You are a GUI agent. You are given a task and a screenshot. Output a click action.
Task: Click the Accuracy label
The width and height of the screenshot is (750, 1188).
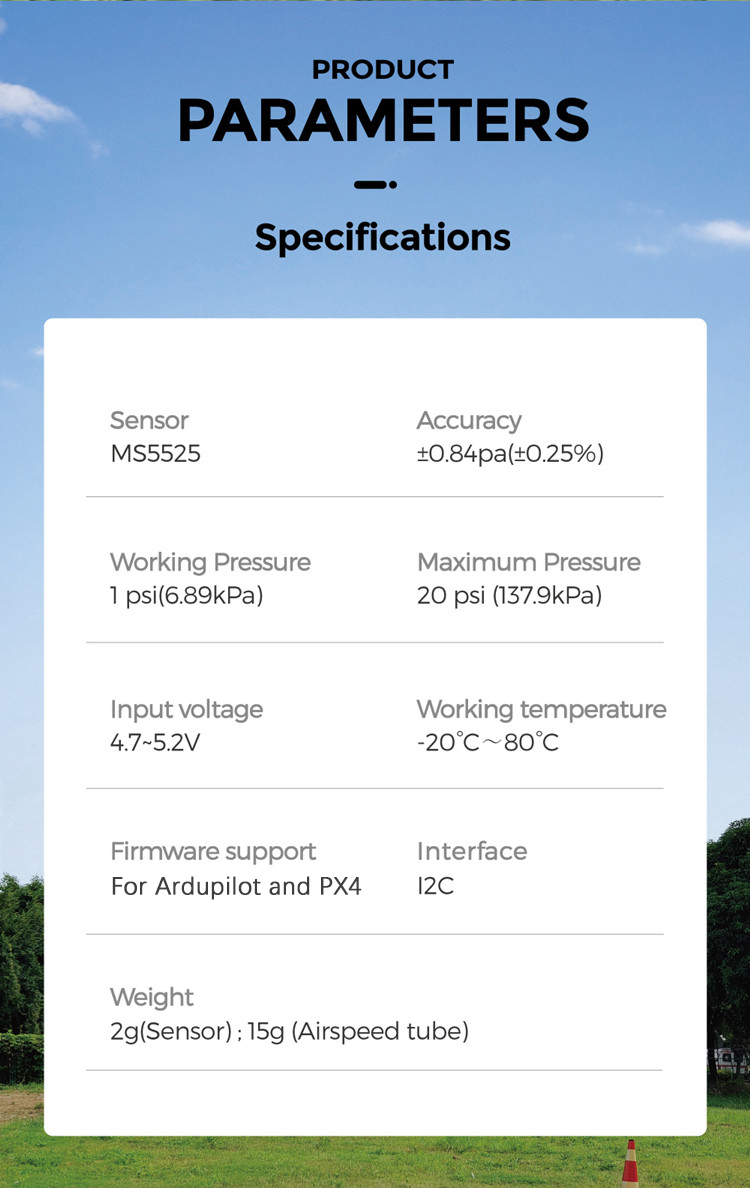pos(469,421)
